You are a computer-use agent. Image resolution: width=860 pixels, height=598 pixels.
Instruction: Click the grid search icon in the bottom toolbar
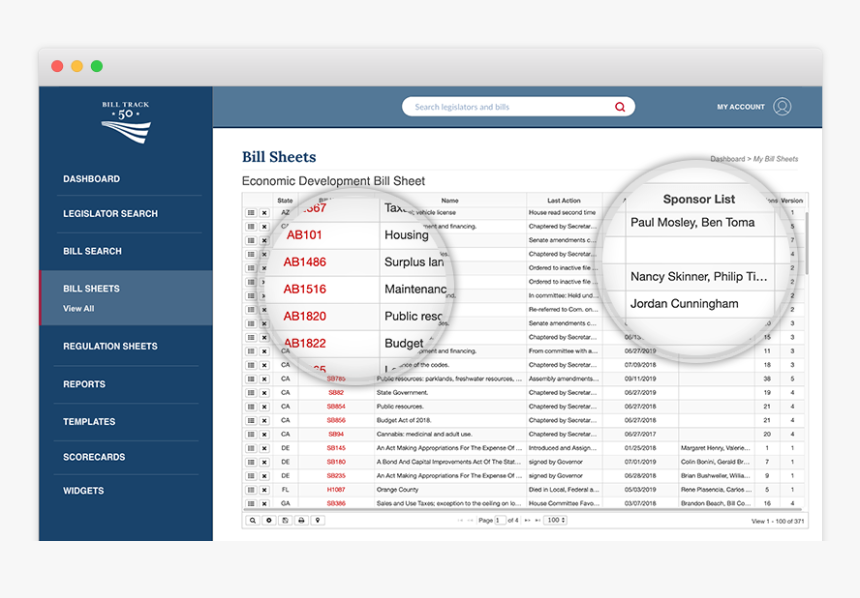pos(252,520)
